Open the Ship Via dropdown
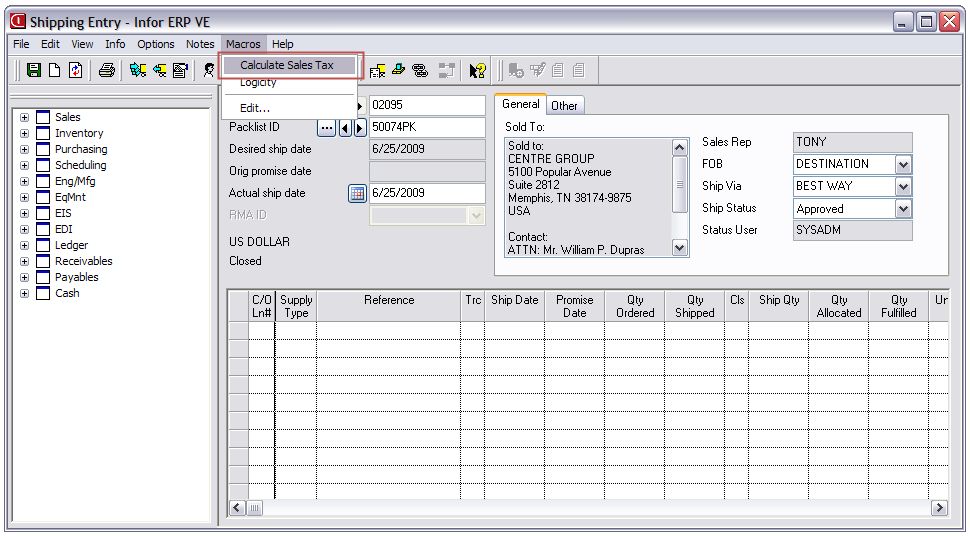The height and width of the screenshot is (536, 970). click(903, 186)
